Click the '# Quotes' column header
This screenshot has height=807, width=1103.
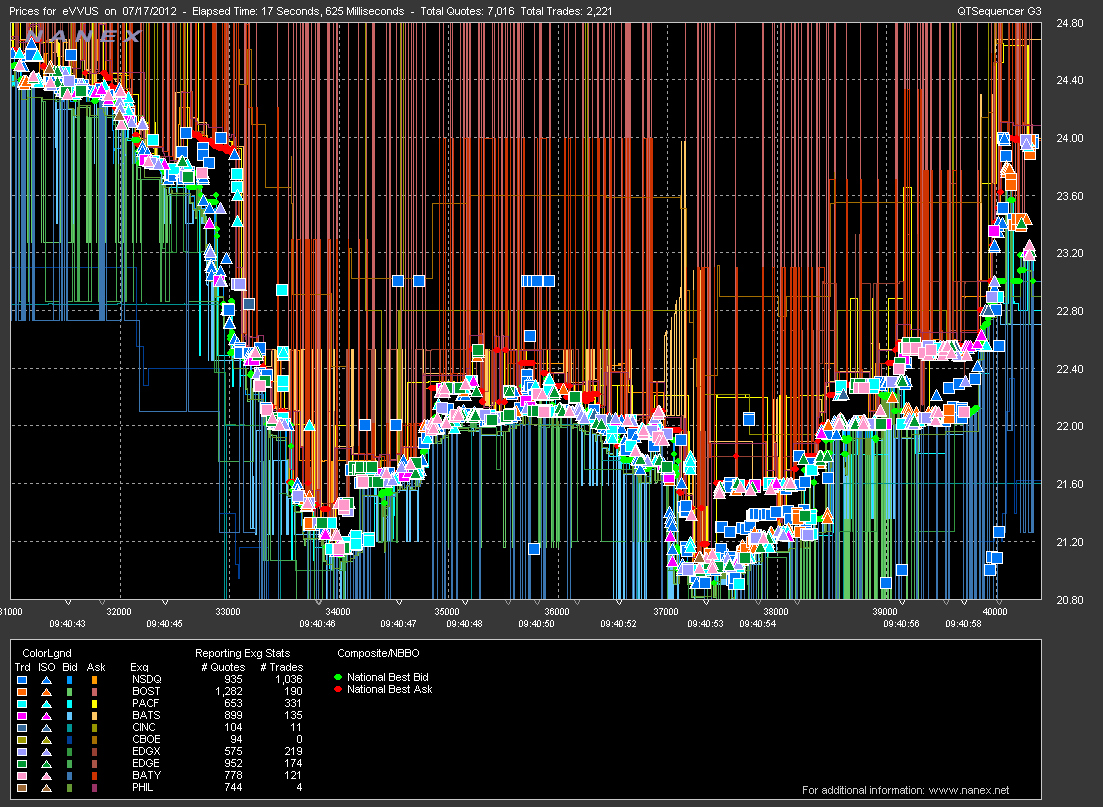click(223, 667)
